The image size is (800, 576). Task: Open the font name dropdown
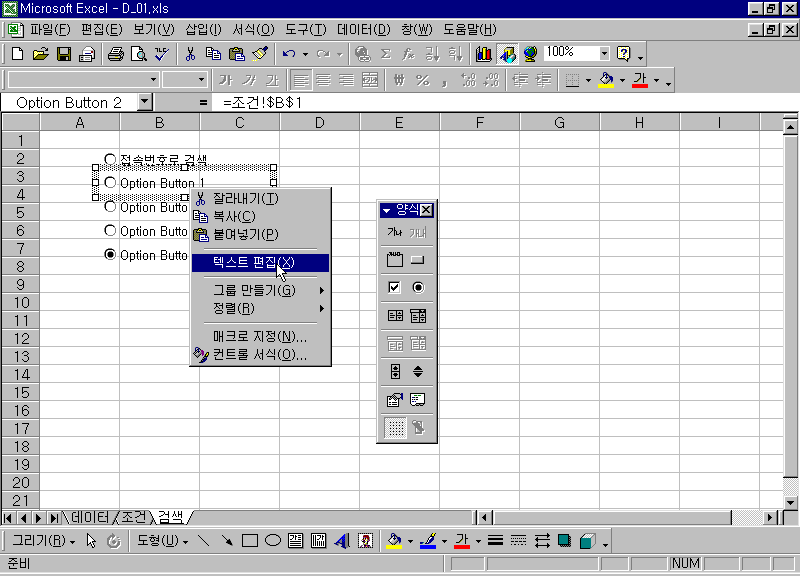pyautogui.click(x=153, y=80)
